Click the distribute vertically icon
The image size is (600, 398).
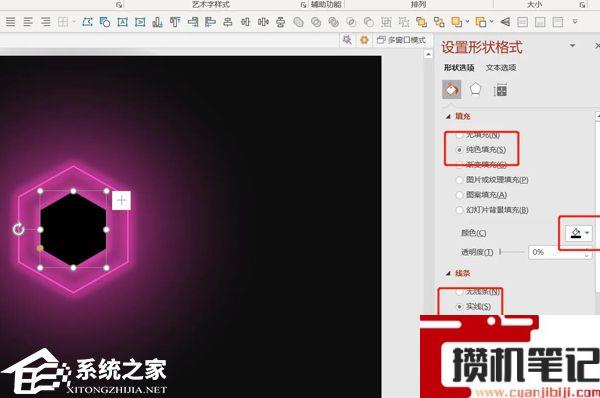(x=280, y=22)
